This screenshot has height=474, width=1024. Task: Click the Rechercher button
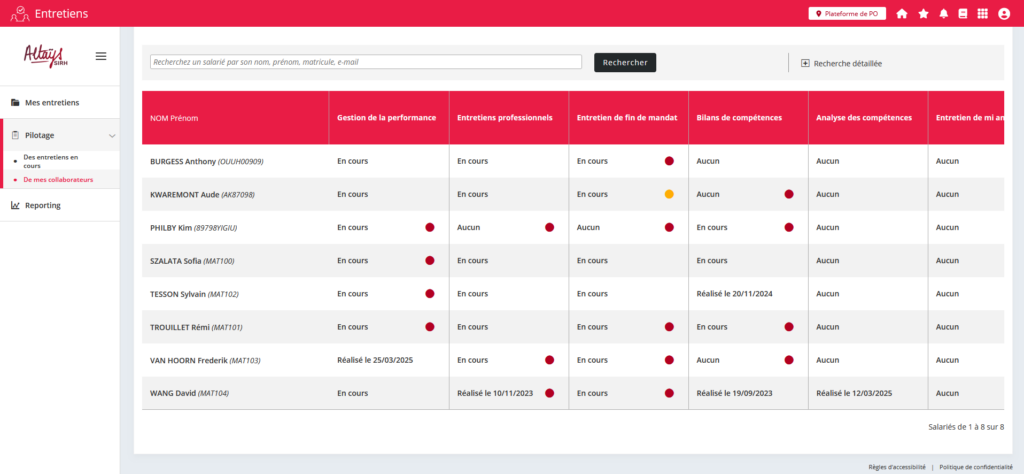(x=624, y=62)
